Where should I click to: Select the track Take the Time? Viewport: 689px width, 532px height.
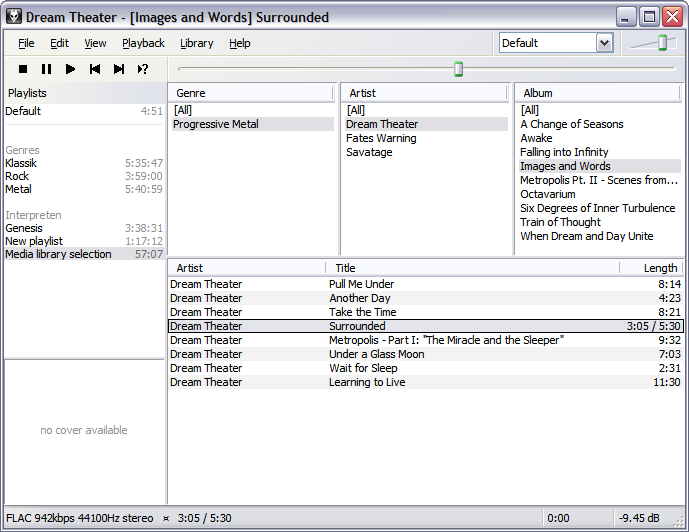(x=425, y=312)
